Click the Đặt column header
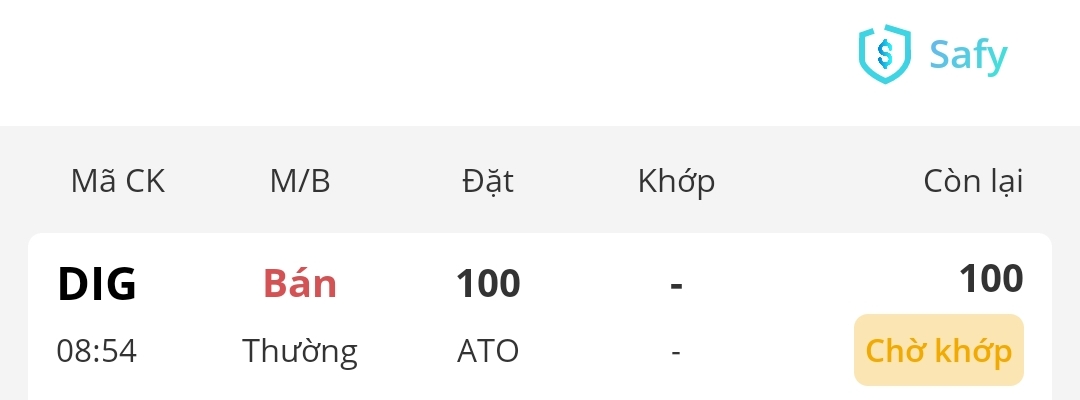 click(x=488, y=181)
